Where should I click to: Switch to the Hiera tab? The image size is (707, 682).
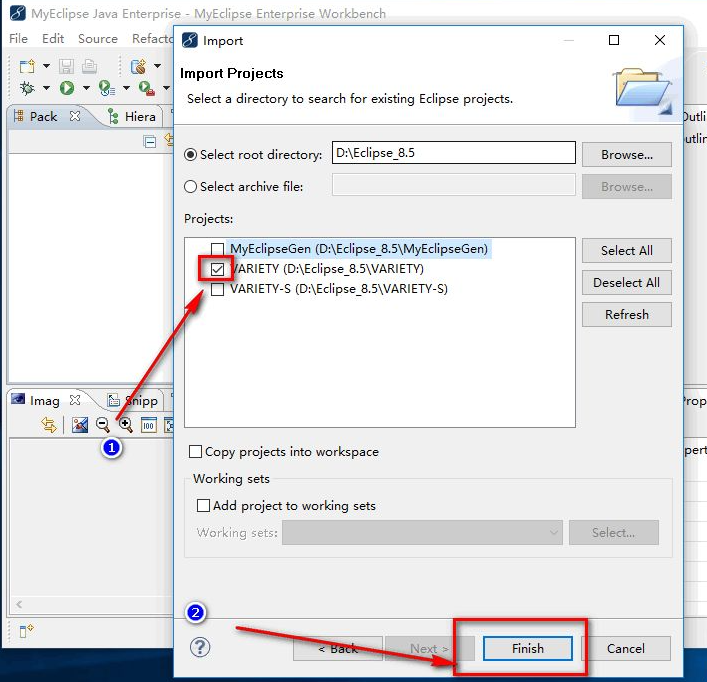tap(133, 117)
